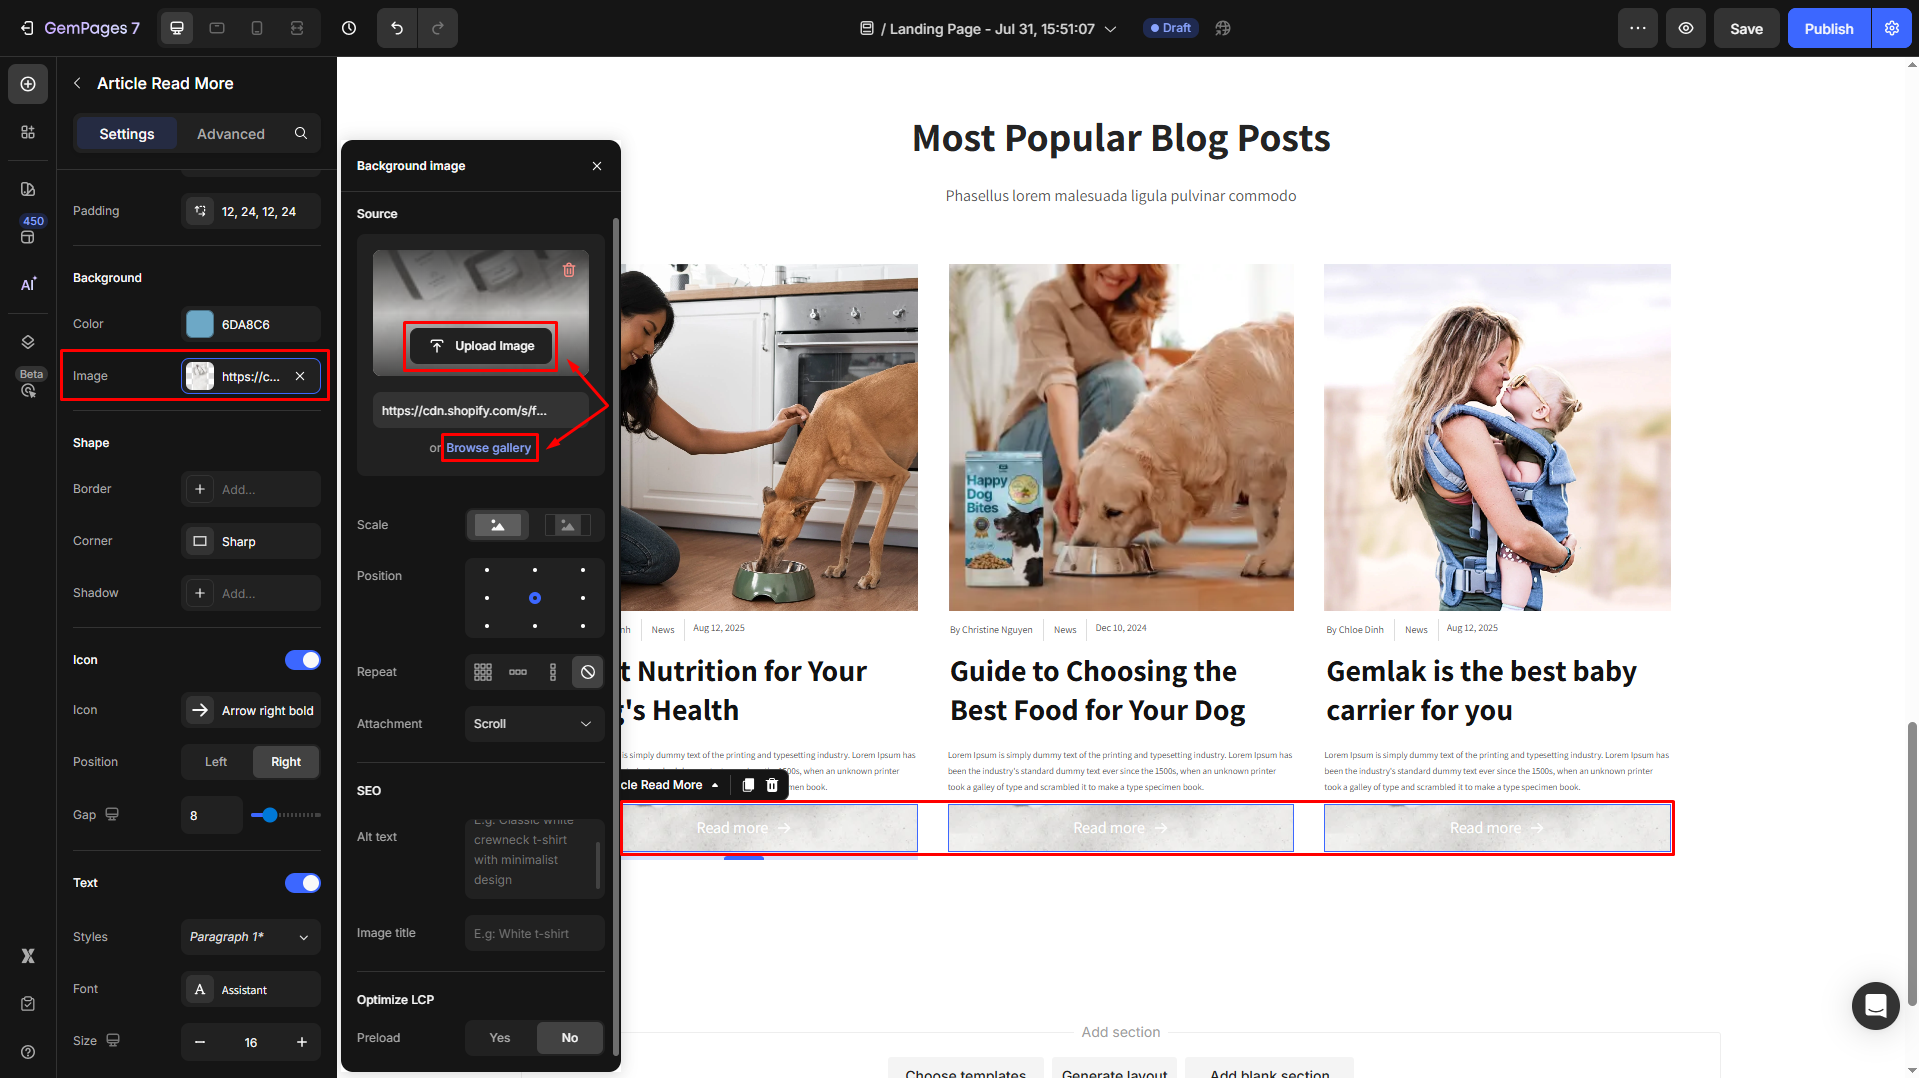Expand the Landing Page title dropdown
This screenshot has width=1919, height=1078.
pyautogui.click(x=1110, y=29)
